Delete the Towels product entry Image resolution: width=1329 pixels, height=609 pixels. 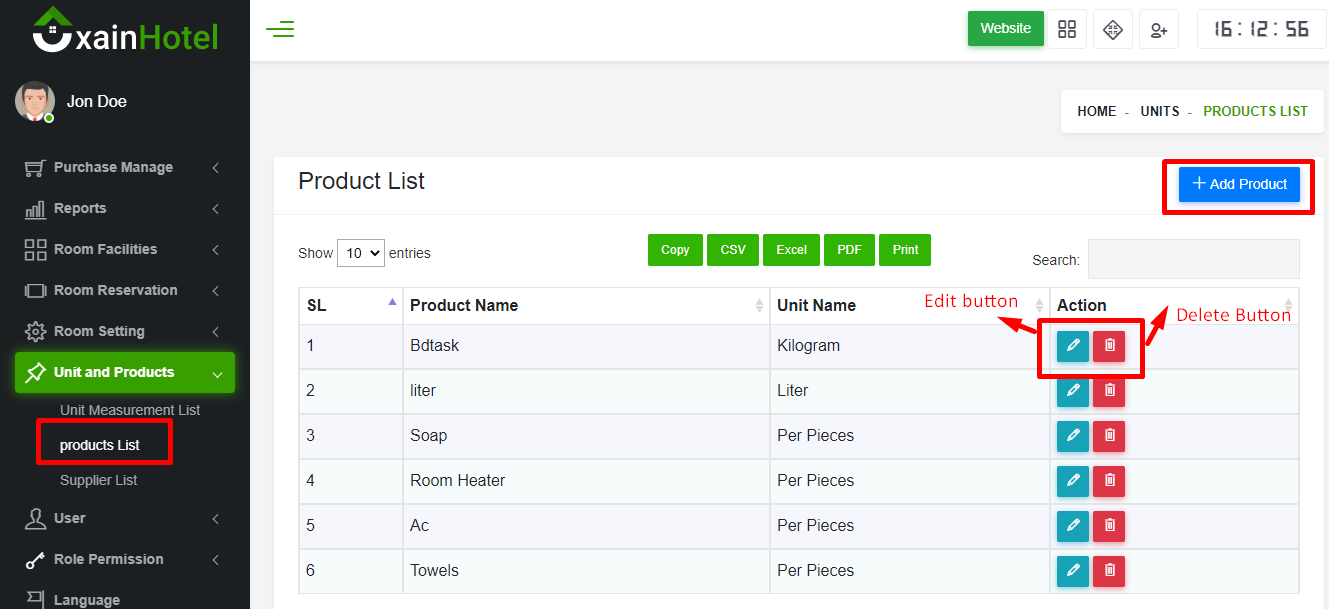[1109, 571]
